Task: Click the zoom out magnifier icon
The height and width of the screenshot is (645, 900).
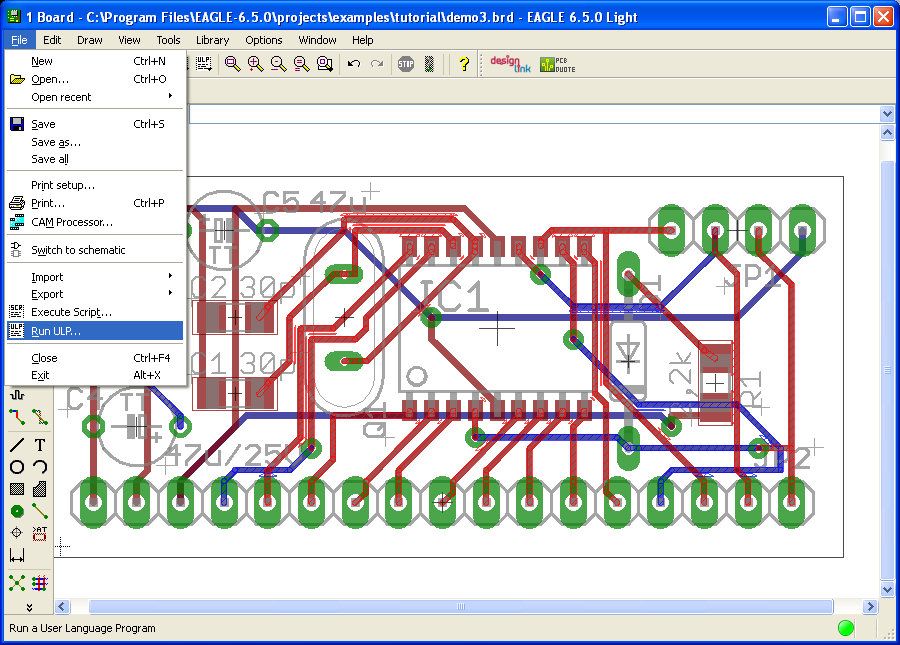Action: click(x=278, y=64)
